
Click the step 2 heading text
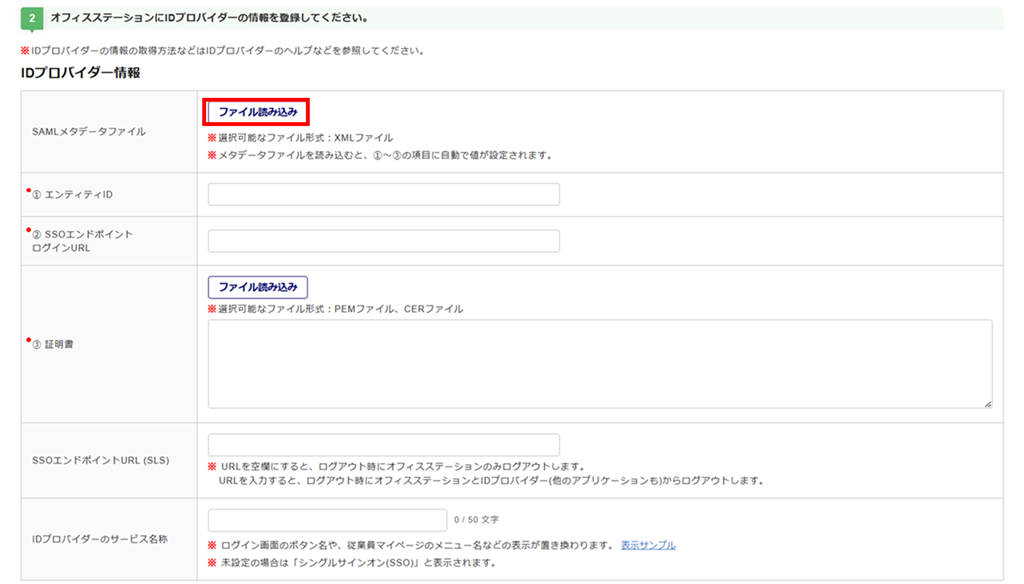click(209, 18)
